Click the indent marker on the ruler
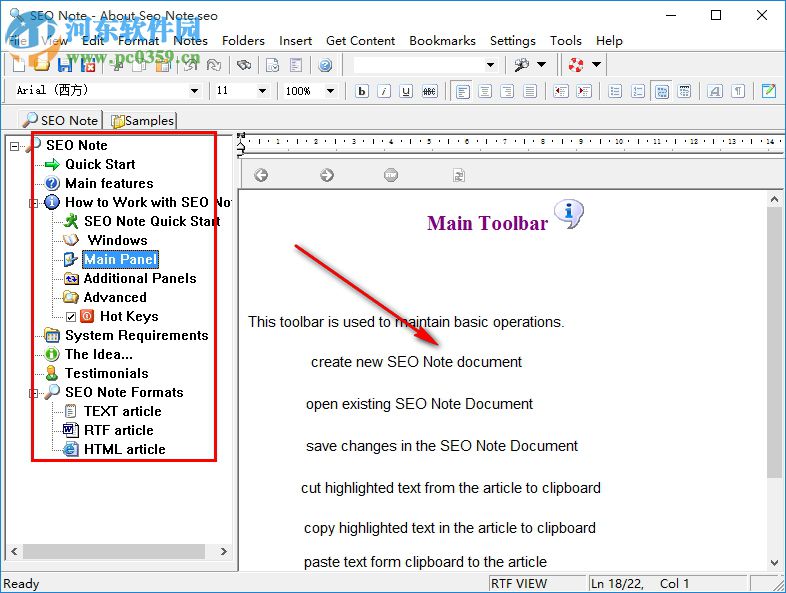The image size is (786, 593). click(x=241, y=148)
